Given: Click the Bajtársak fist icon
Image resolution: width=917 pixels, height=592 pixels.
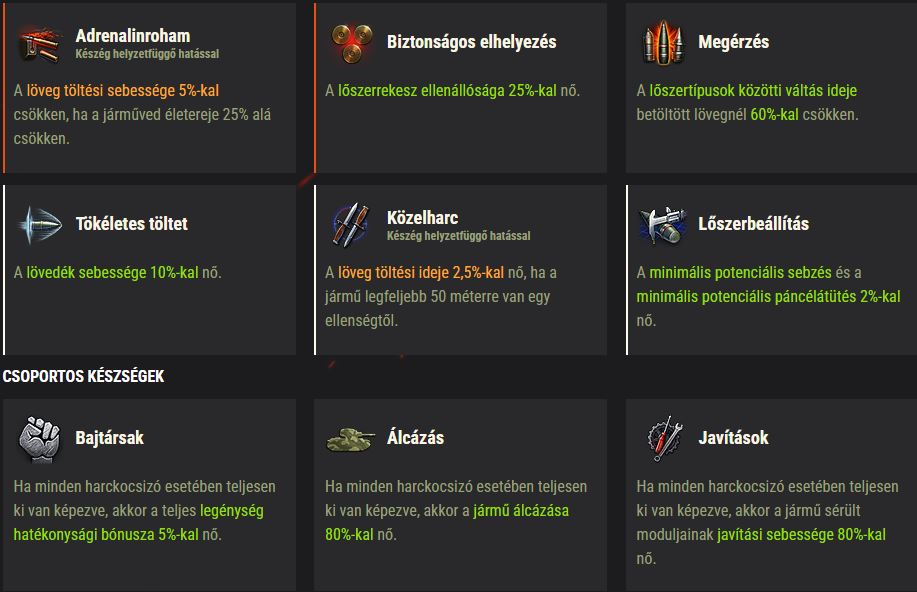Looking at the screenshot, I should tap(39, 439).
